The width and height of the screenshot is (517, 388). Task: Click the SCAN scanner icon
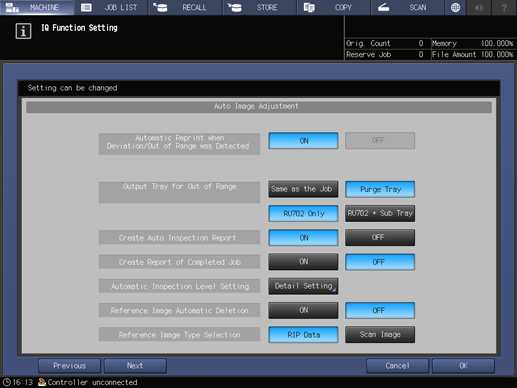point(383,7)
